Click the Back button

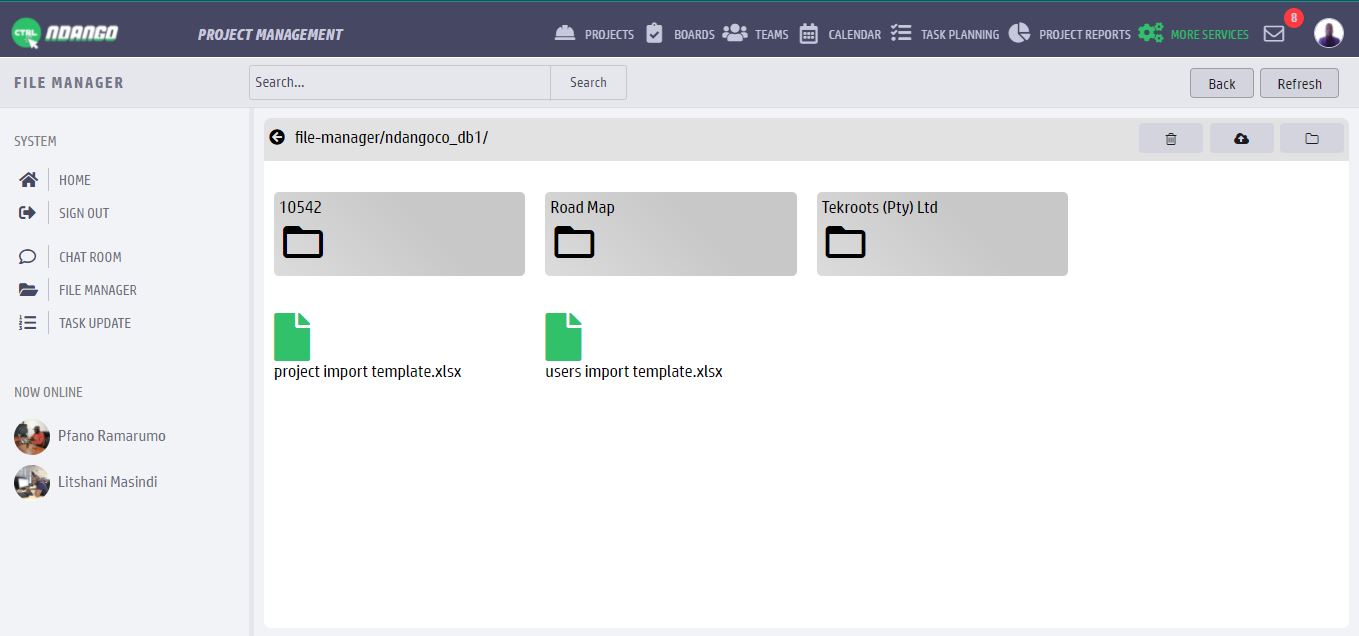[x=1221, y=84]
